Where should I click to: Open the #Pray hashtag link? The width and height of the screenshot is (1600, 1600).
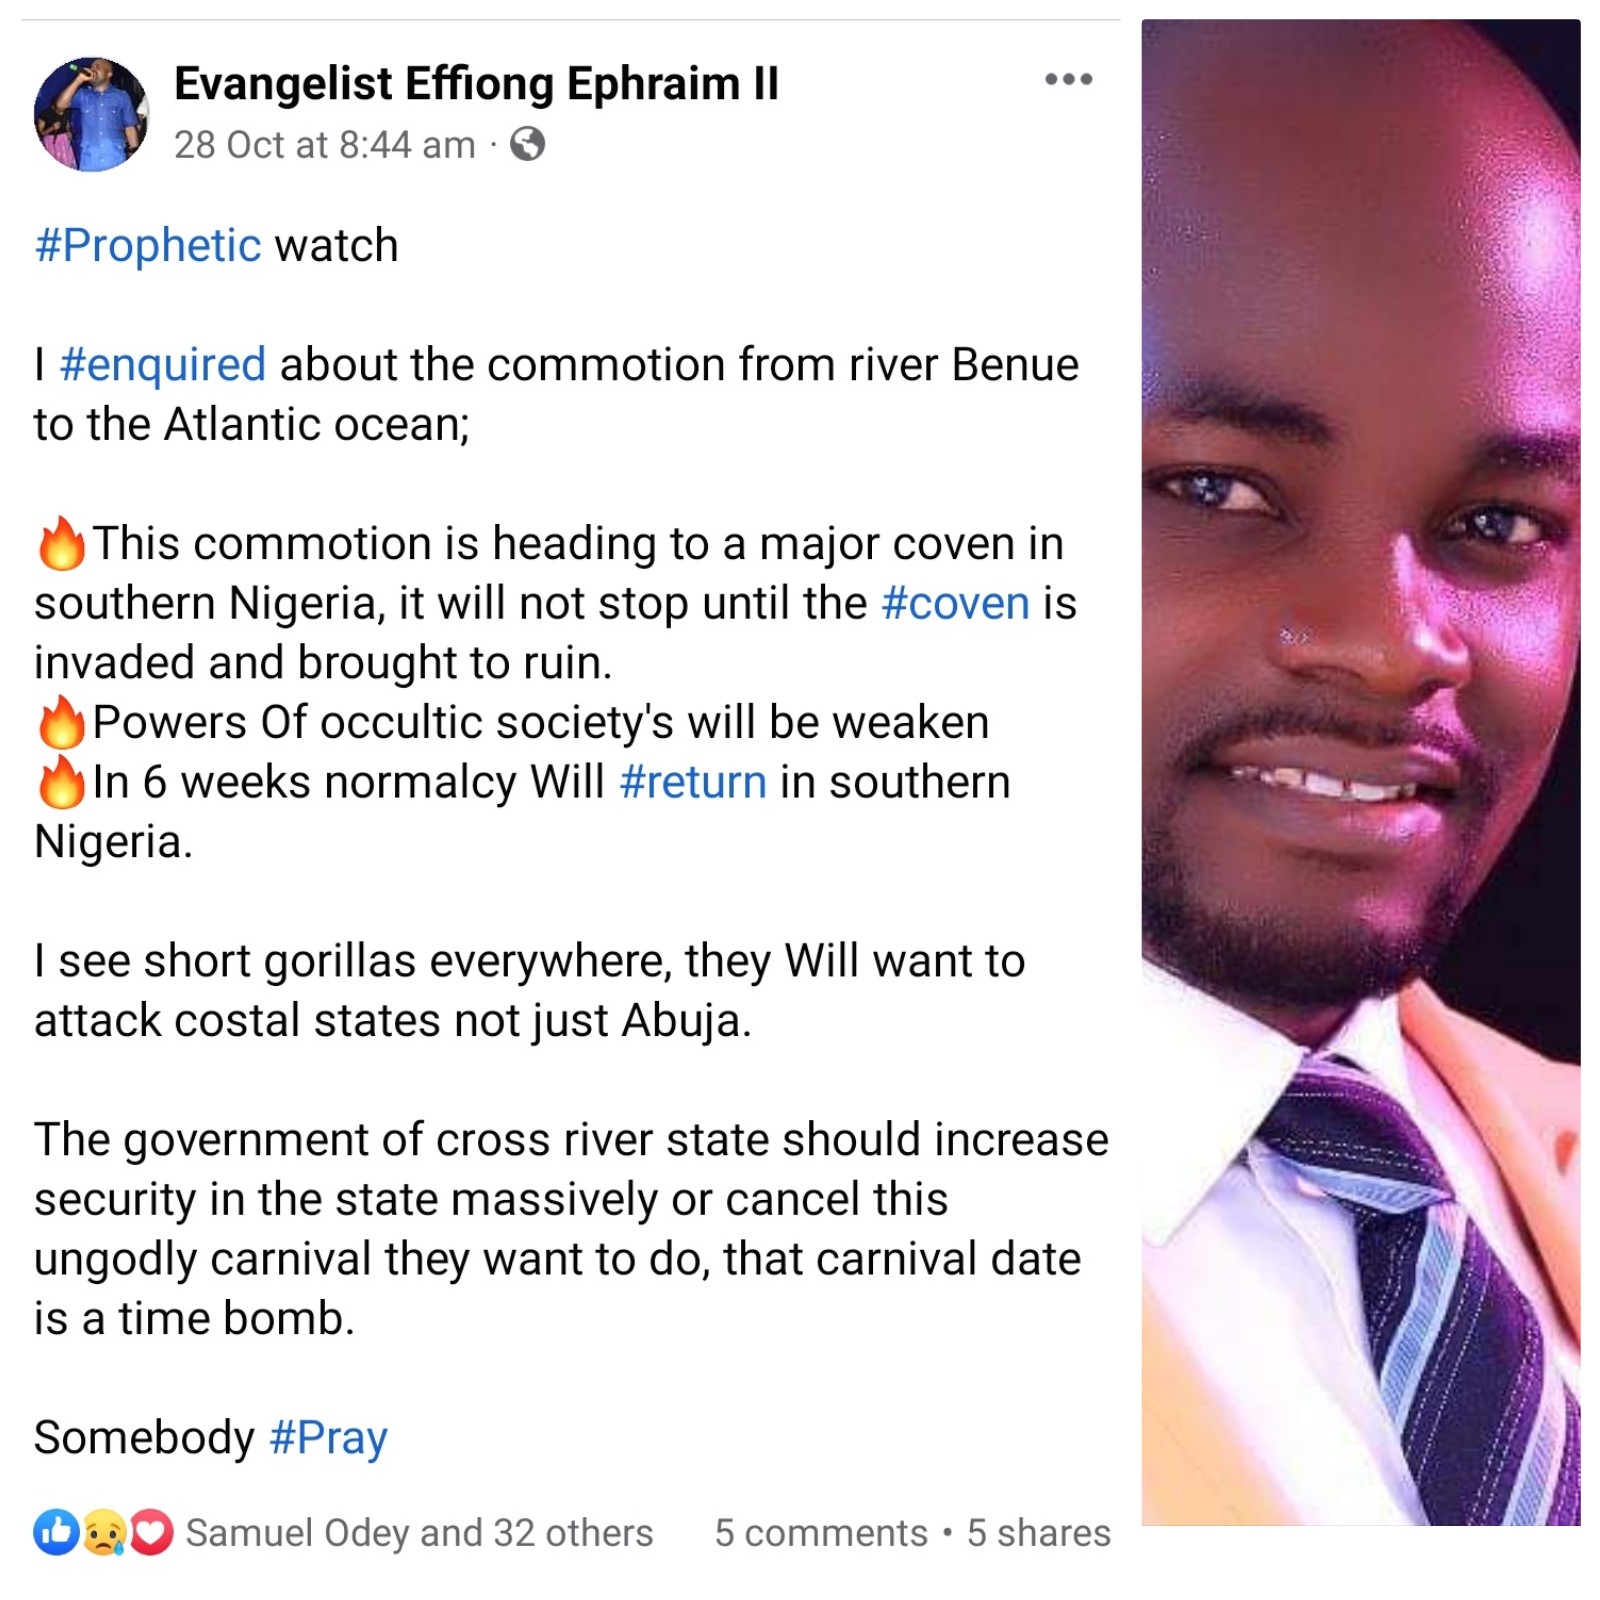coord(328,1438)
